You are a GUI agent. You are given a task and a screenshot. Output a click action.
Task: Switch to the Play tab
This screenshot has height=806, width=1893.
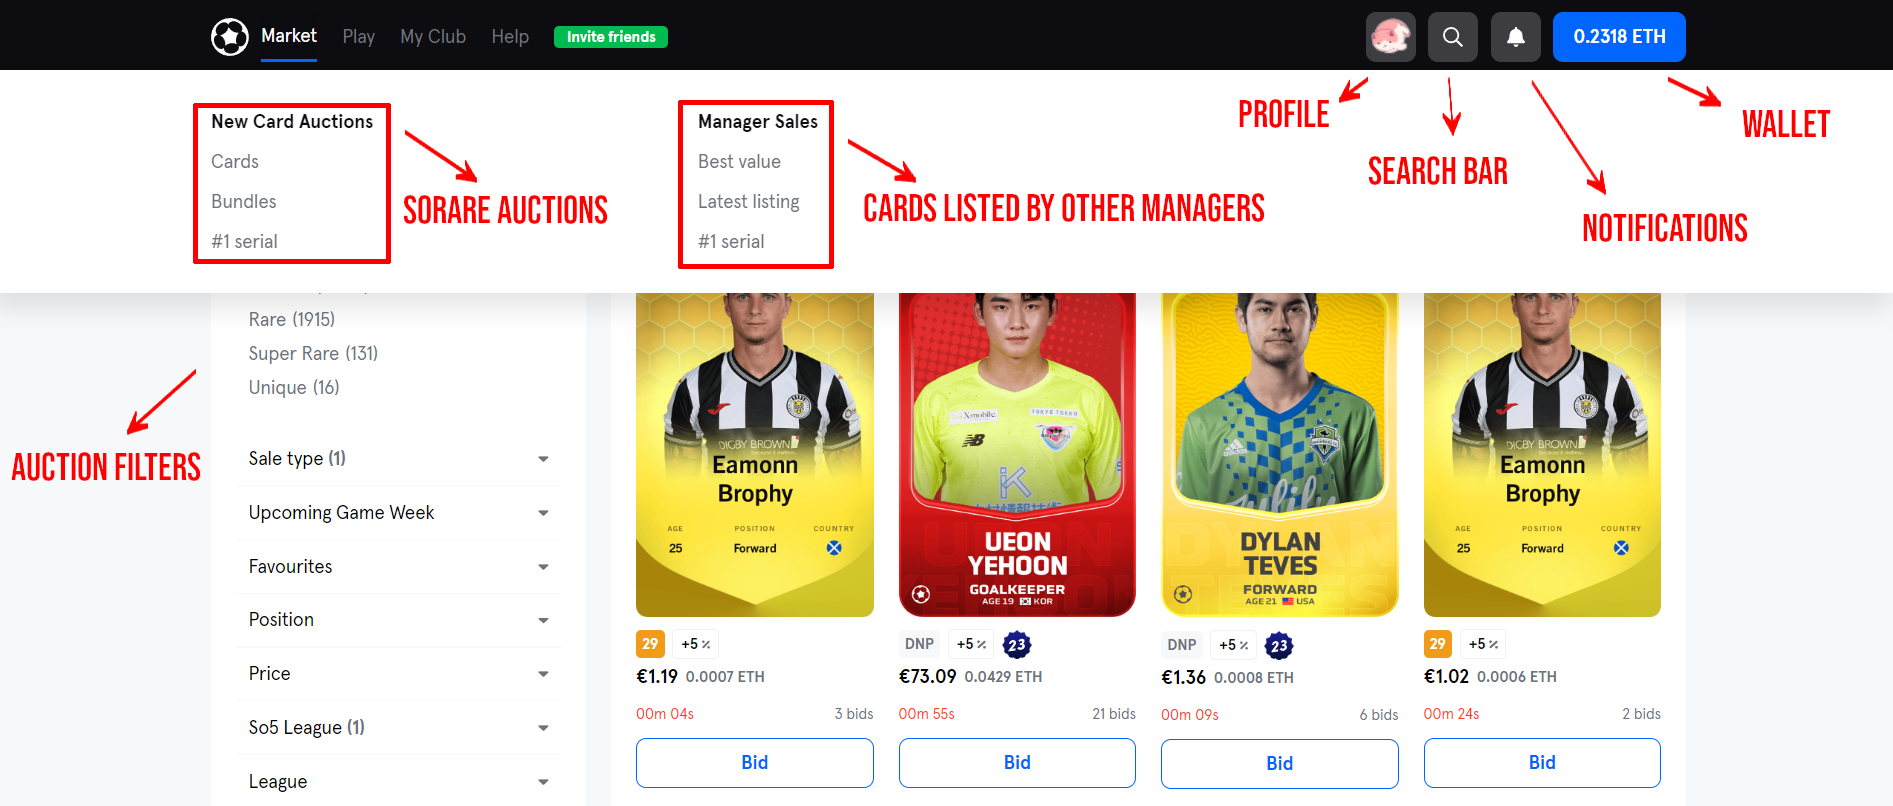[x=358, y=37]
